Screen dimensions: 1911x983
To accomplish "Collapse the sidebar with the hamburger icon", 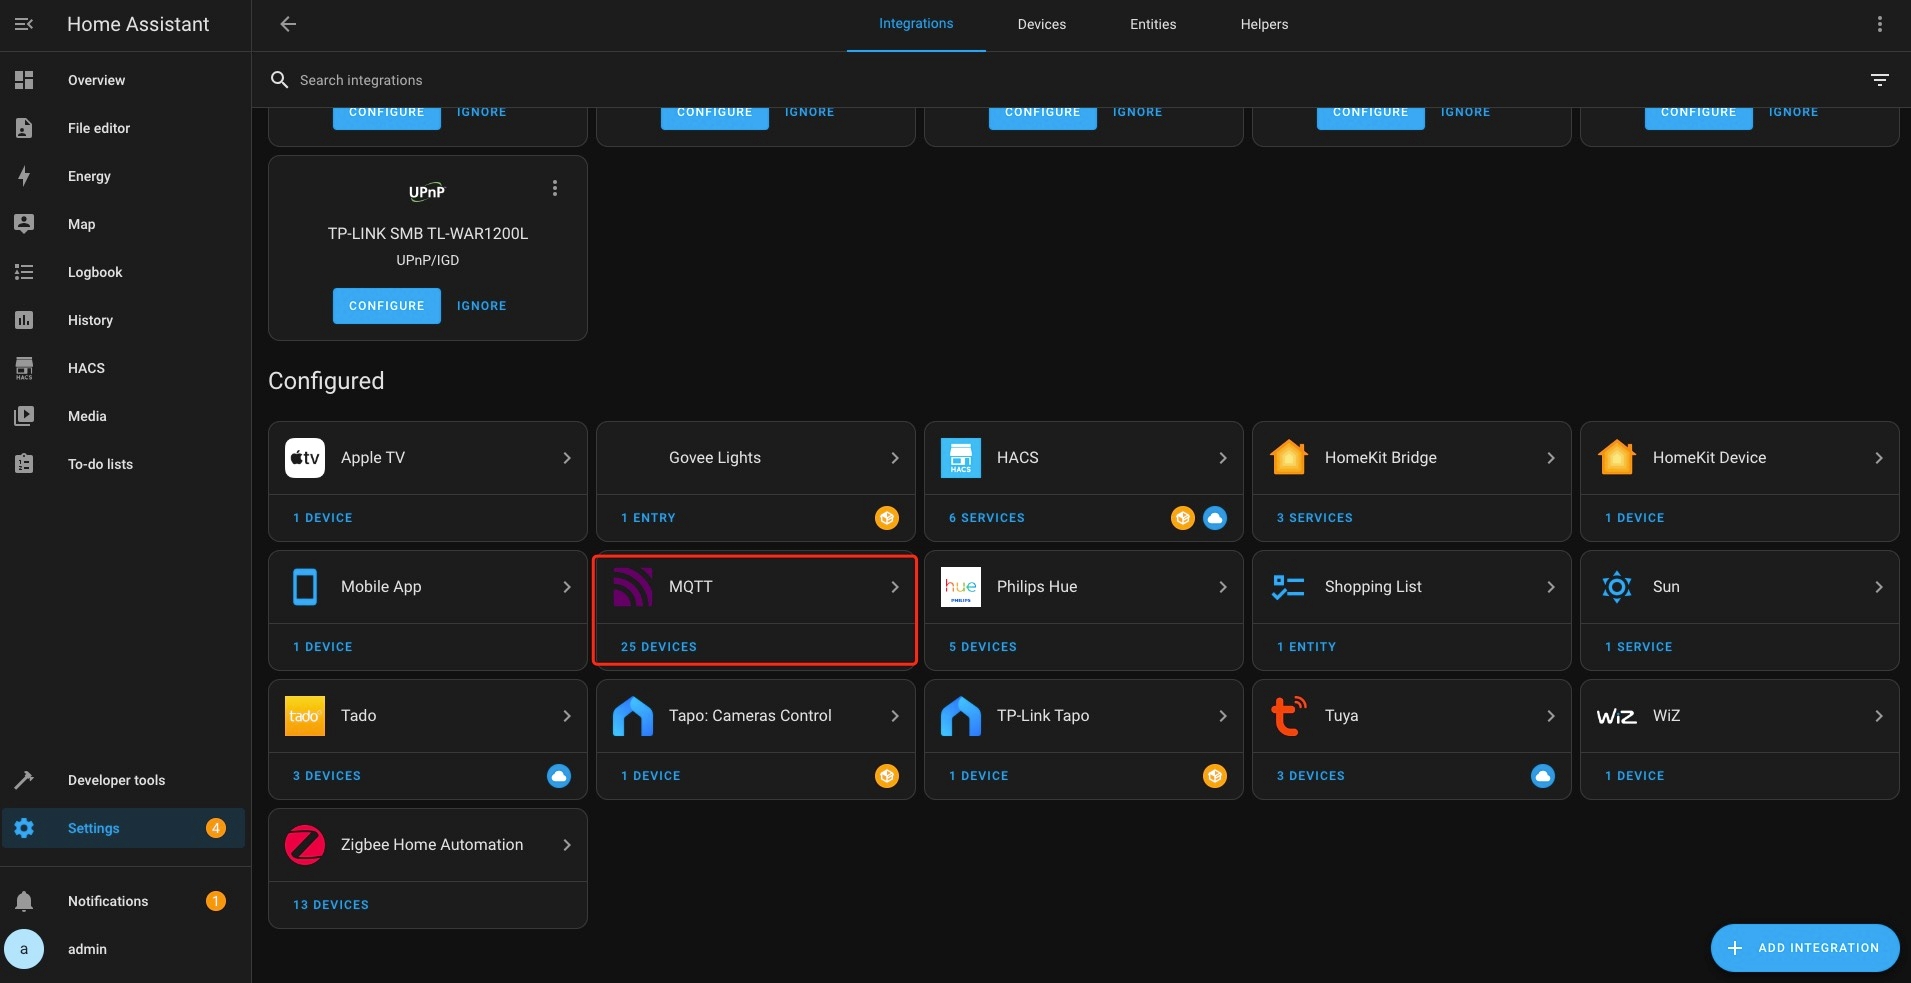I will [x=24, y=24].
